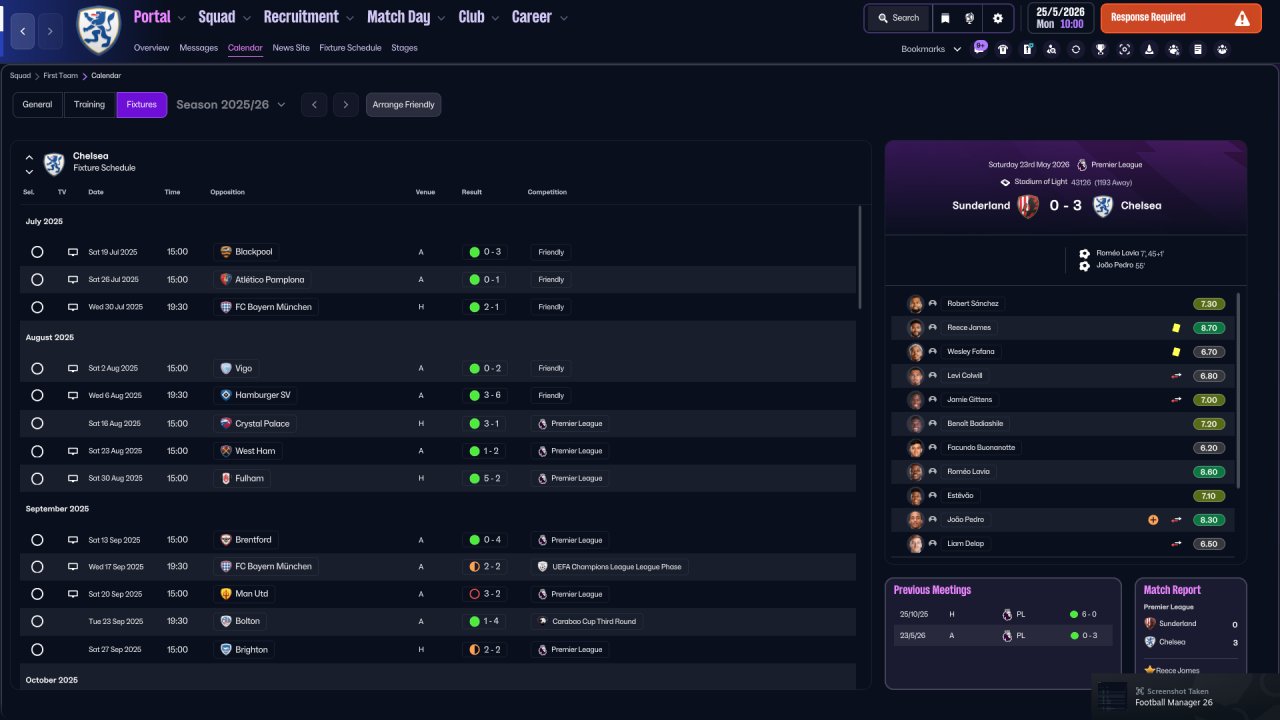Click the Premier League logo in match header
Screen dimensions: 1280x720
[1082, 165]
